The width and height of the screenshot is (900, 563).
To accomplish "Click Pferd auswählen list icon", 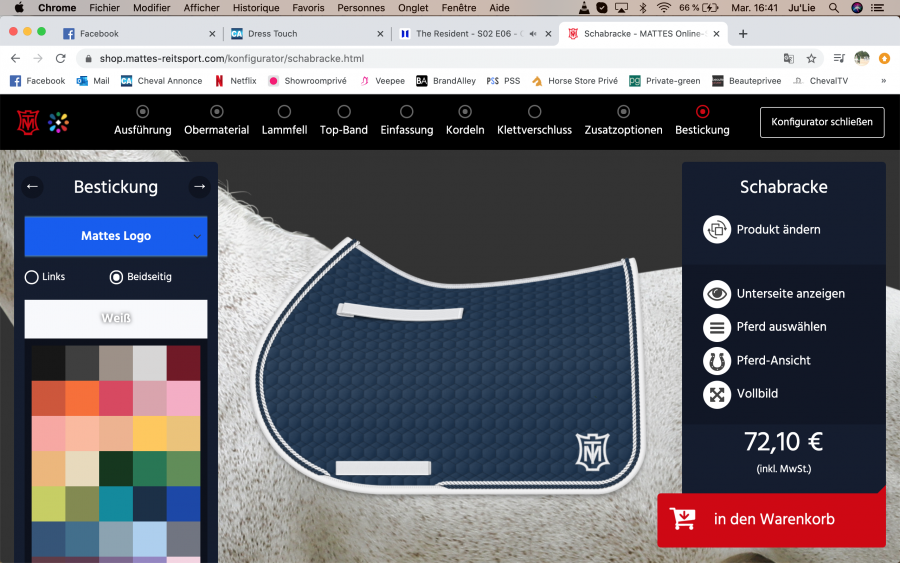I will pos(717,327).
